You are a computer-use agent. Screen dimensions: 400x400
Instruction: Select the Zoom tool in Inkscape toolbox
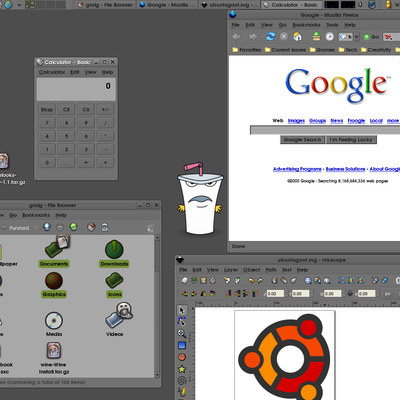(182, 333)
